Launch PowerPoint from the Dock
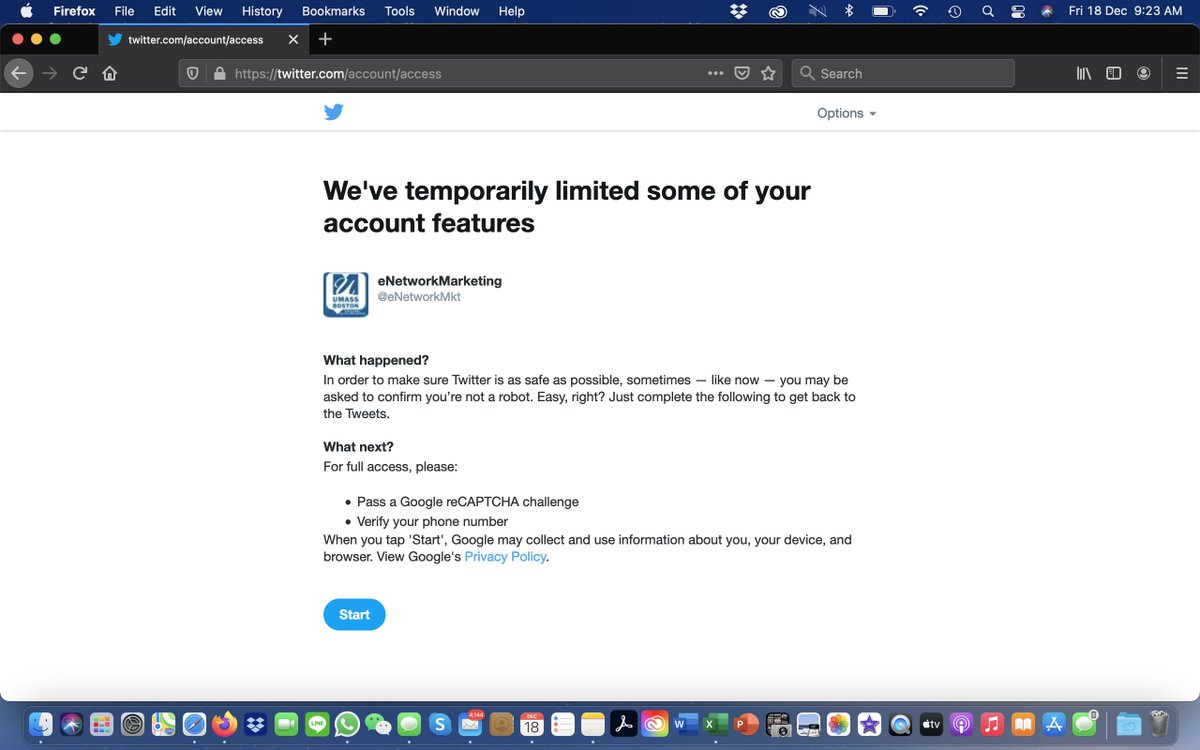 coord(746,723)
